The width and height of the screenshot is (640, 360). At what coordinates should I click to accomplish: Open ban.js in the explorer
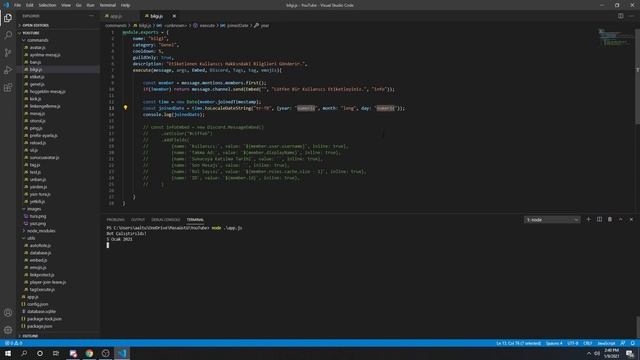coord(35,62)
